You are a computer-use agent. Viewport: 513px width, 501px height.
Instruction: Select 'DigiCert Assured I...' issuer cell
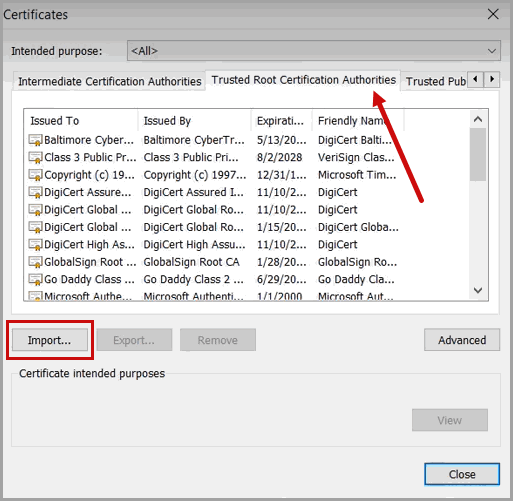(x=194, y=192)
